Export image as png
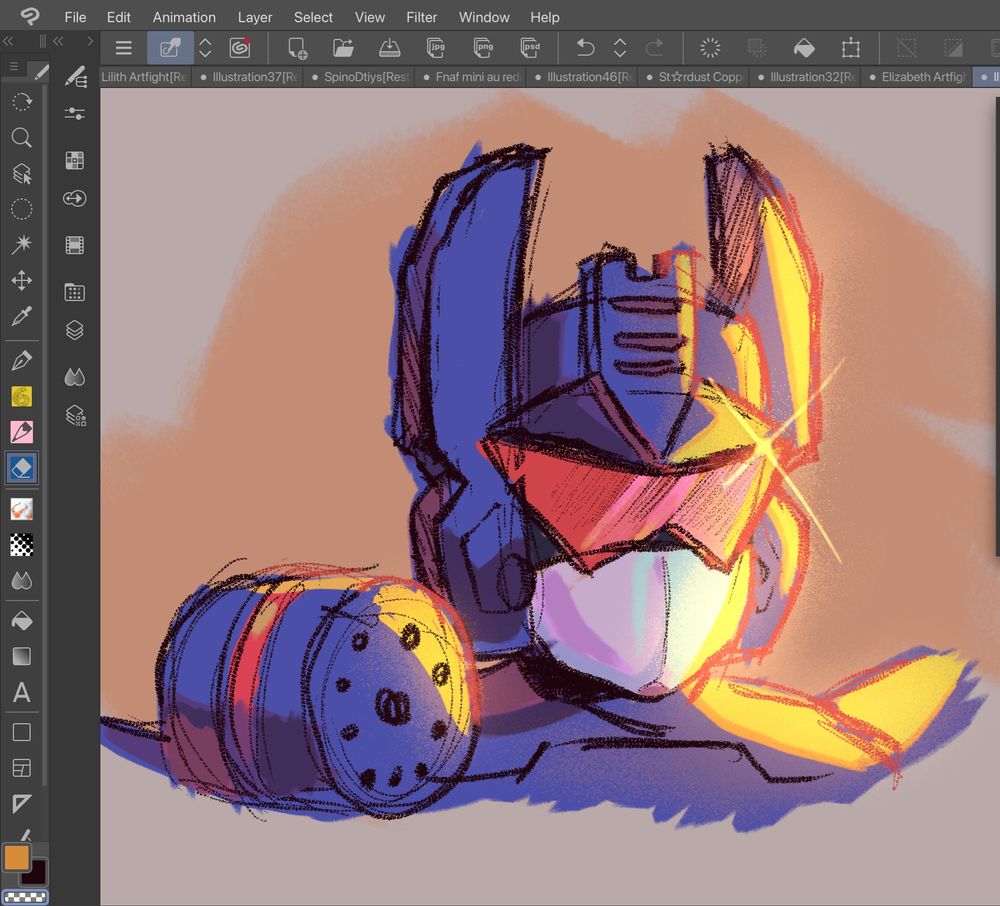The image size is (1000, 906). (x=484, y=48)
